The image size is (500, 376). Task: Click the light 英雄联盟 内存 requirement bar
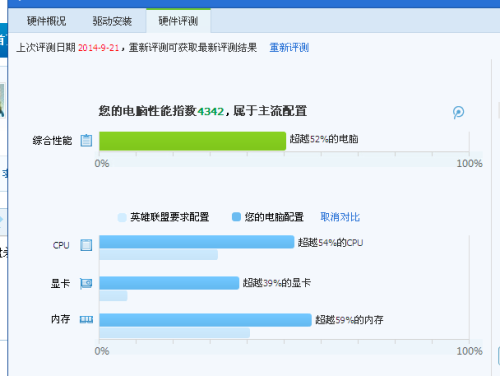point(174,333)
